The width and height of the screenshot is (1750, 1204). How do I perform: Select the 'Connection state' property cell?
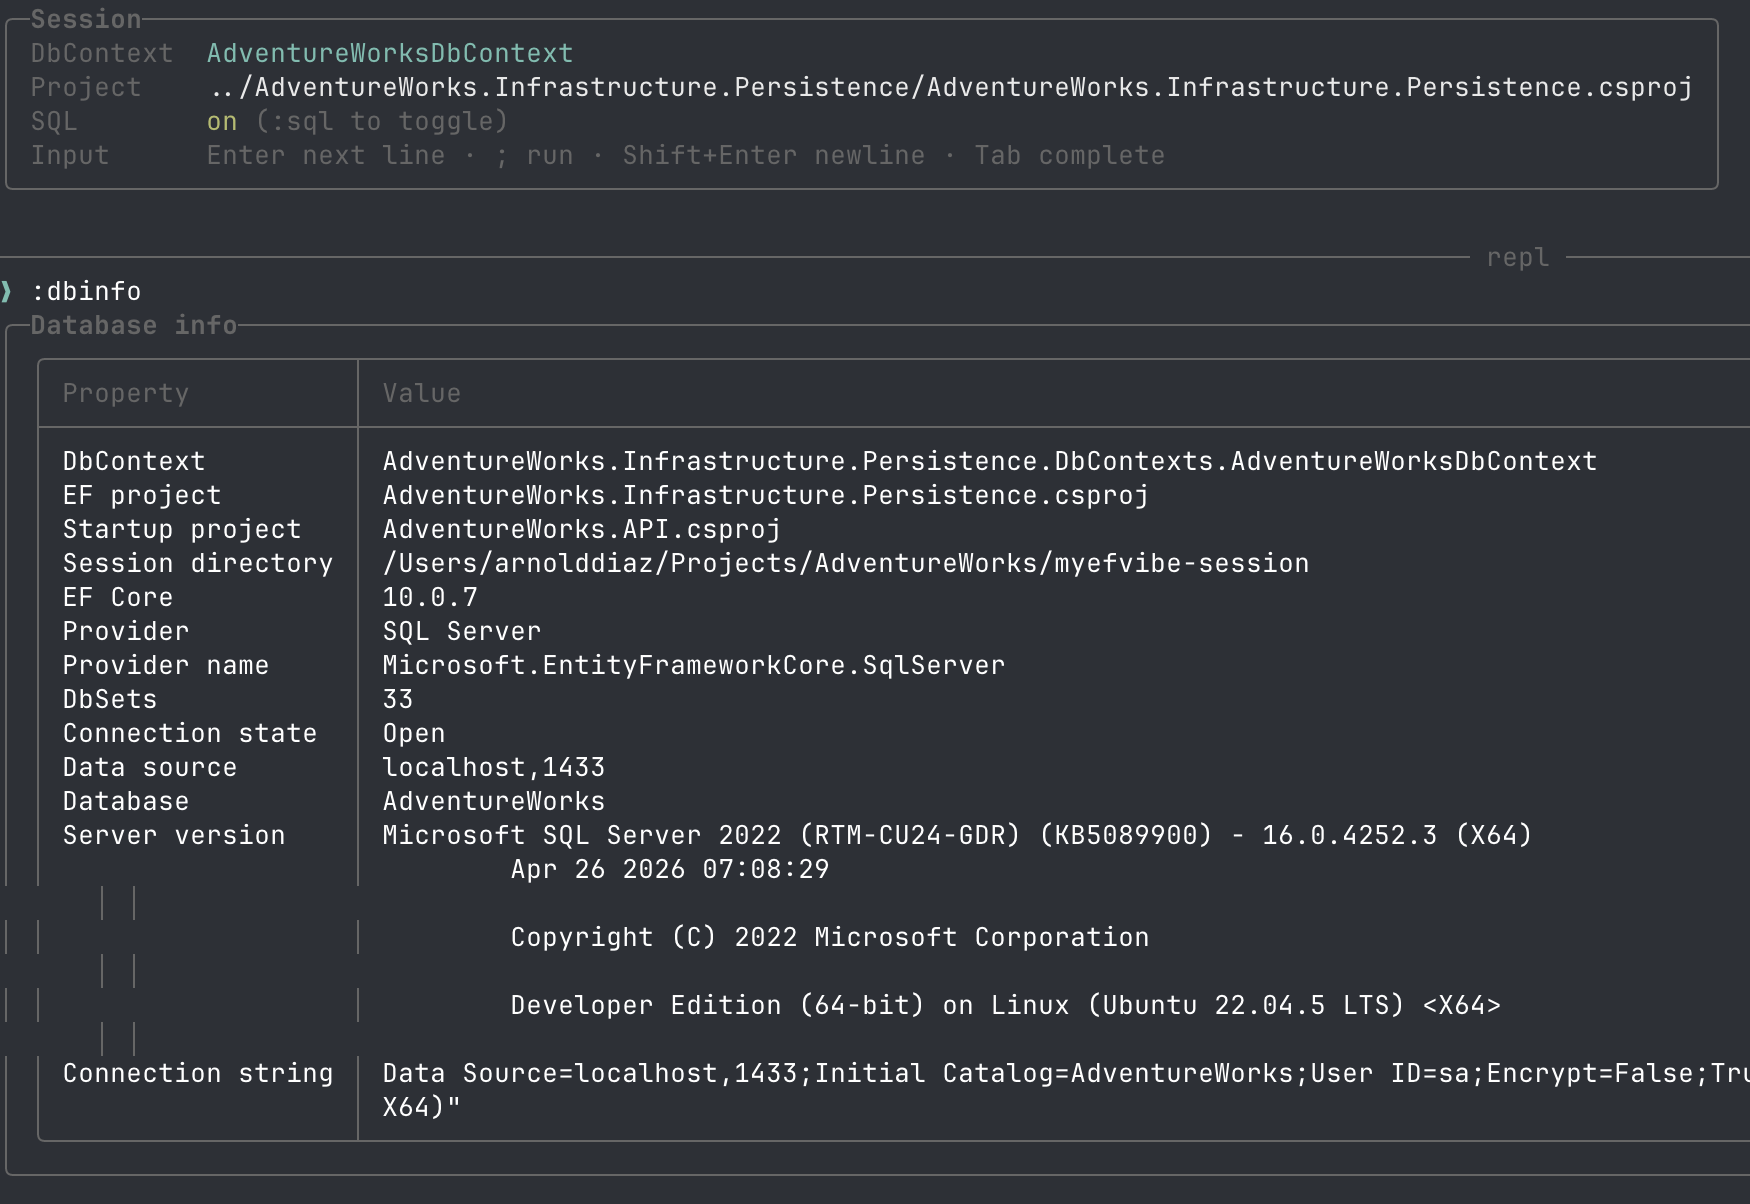pos(190,733)
